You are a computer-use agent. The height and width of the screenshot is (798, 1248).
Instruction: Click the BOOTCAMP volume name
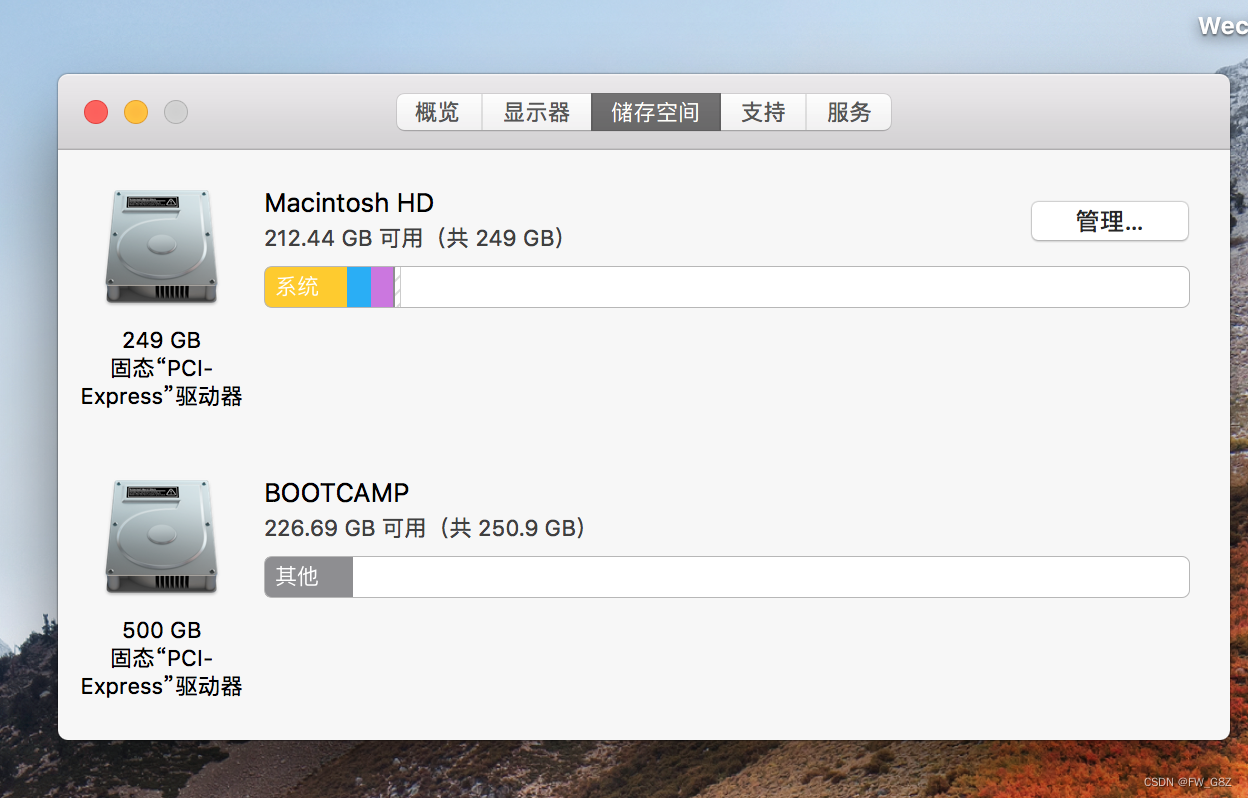point(337,493)
